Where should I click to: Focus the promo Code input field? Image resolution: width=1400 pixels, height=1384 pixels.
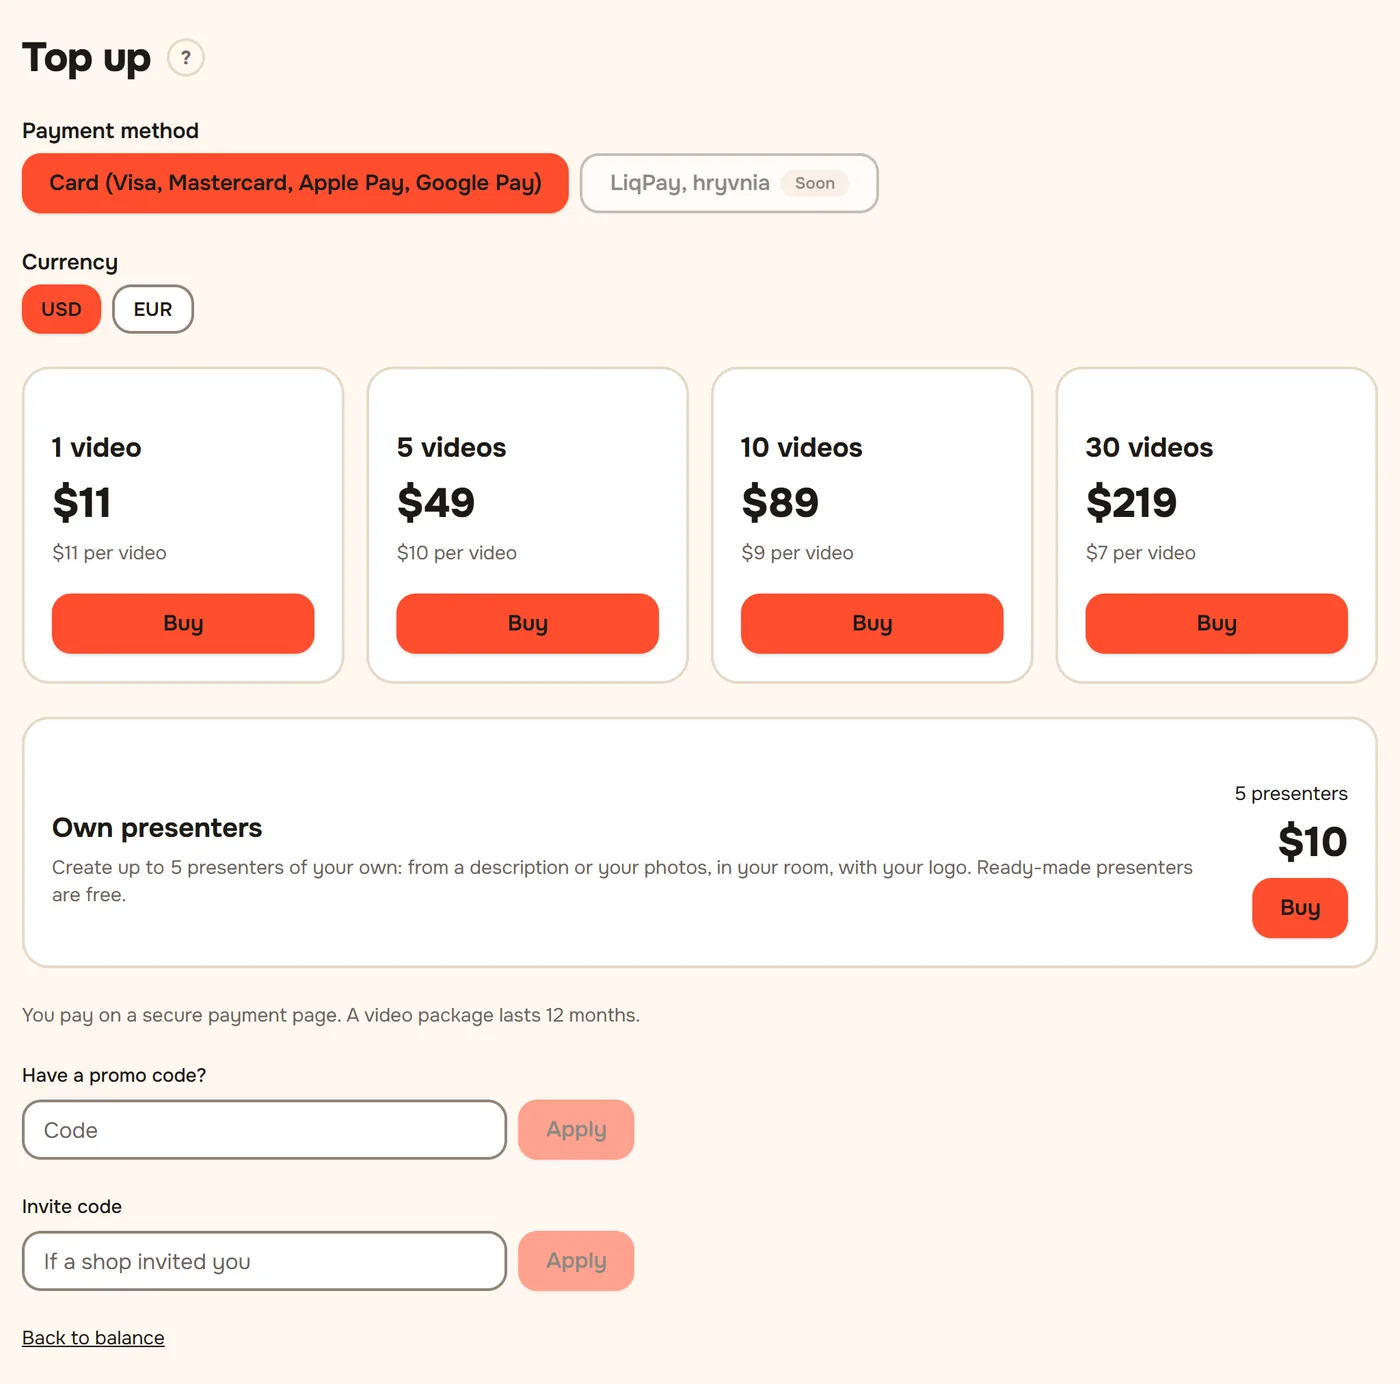coord(264,1130)
